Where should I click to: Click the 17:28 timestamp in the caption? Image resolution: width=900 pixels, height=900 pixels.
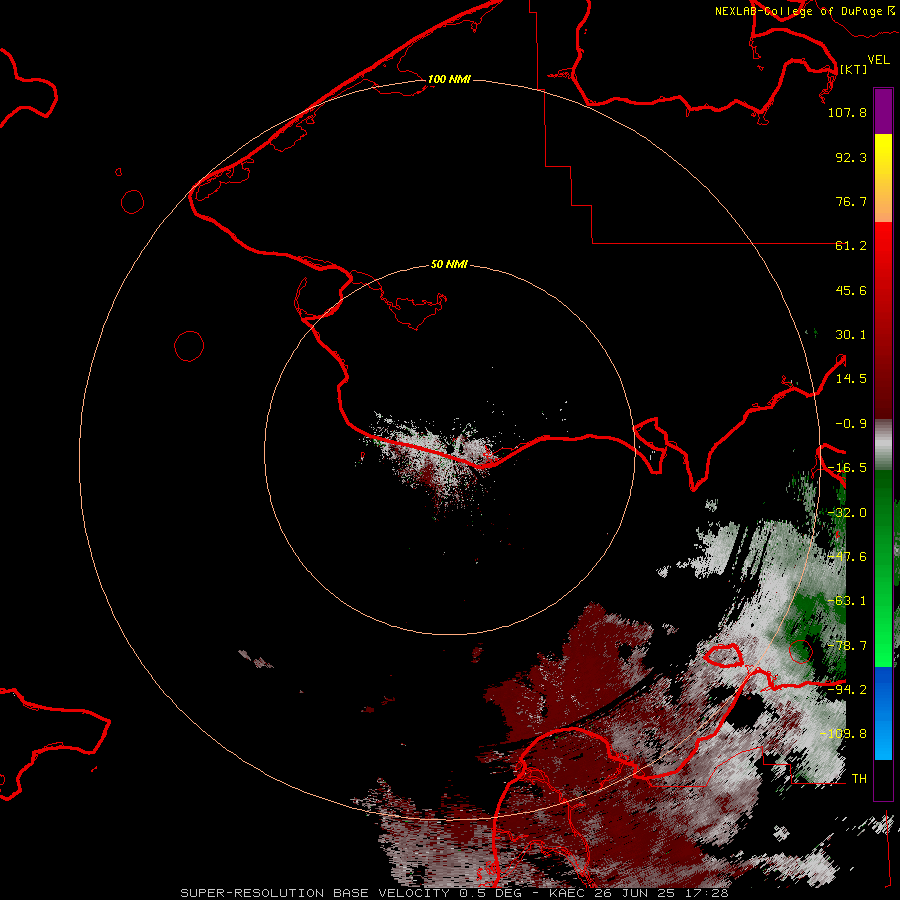pyautogui.click(x=708, y=893)
